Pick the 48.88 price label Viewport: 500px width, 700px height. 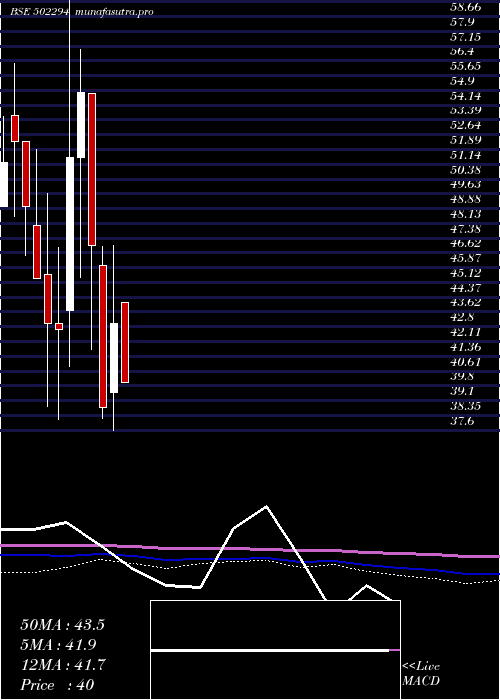(465, 199)
